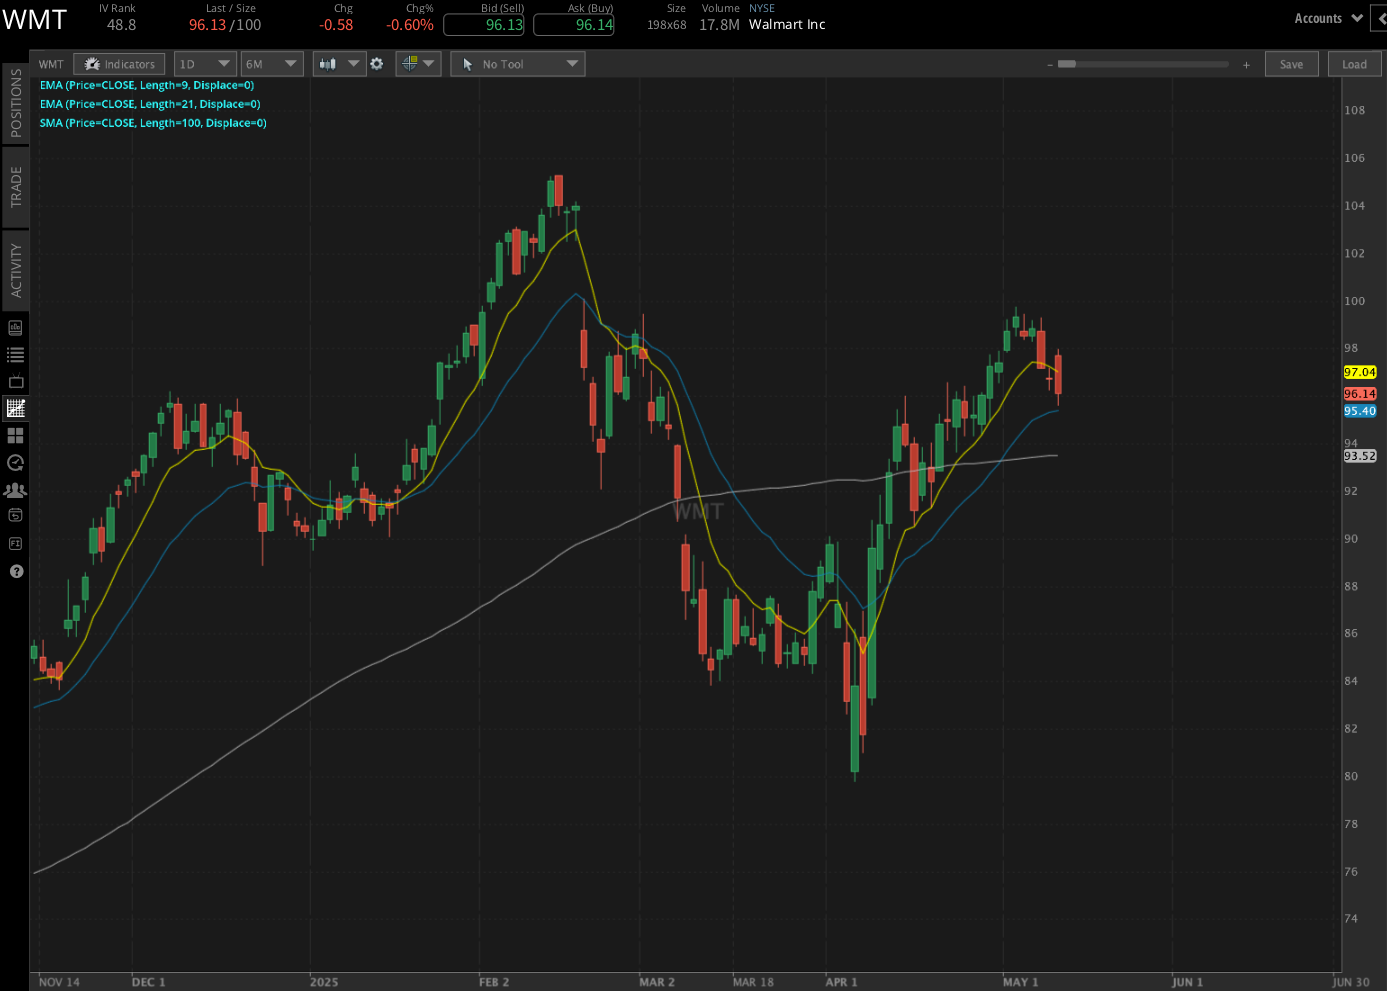1387x991 pixels.
Task: Click the Chg -0.58 value
Action: (336, 25)
